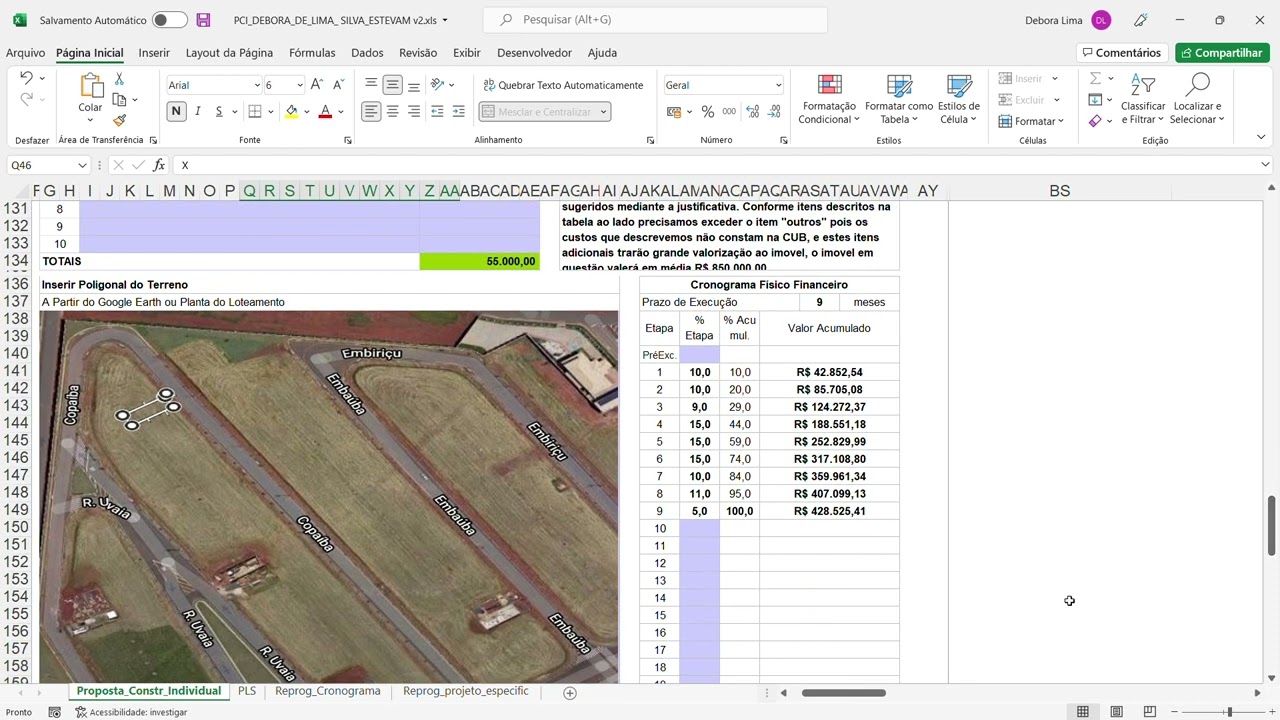The height and width of the screenshot is (720, 1280).
Task: Expand the Name Box dropdown arrow
Action: pos(82,165)
